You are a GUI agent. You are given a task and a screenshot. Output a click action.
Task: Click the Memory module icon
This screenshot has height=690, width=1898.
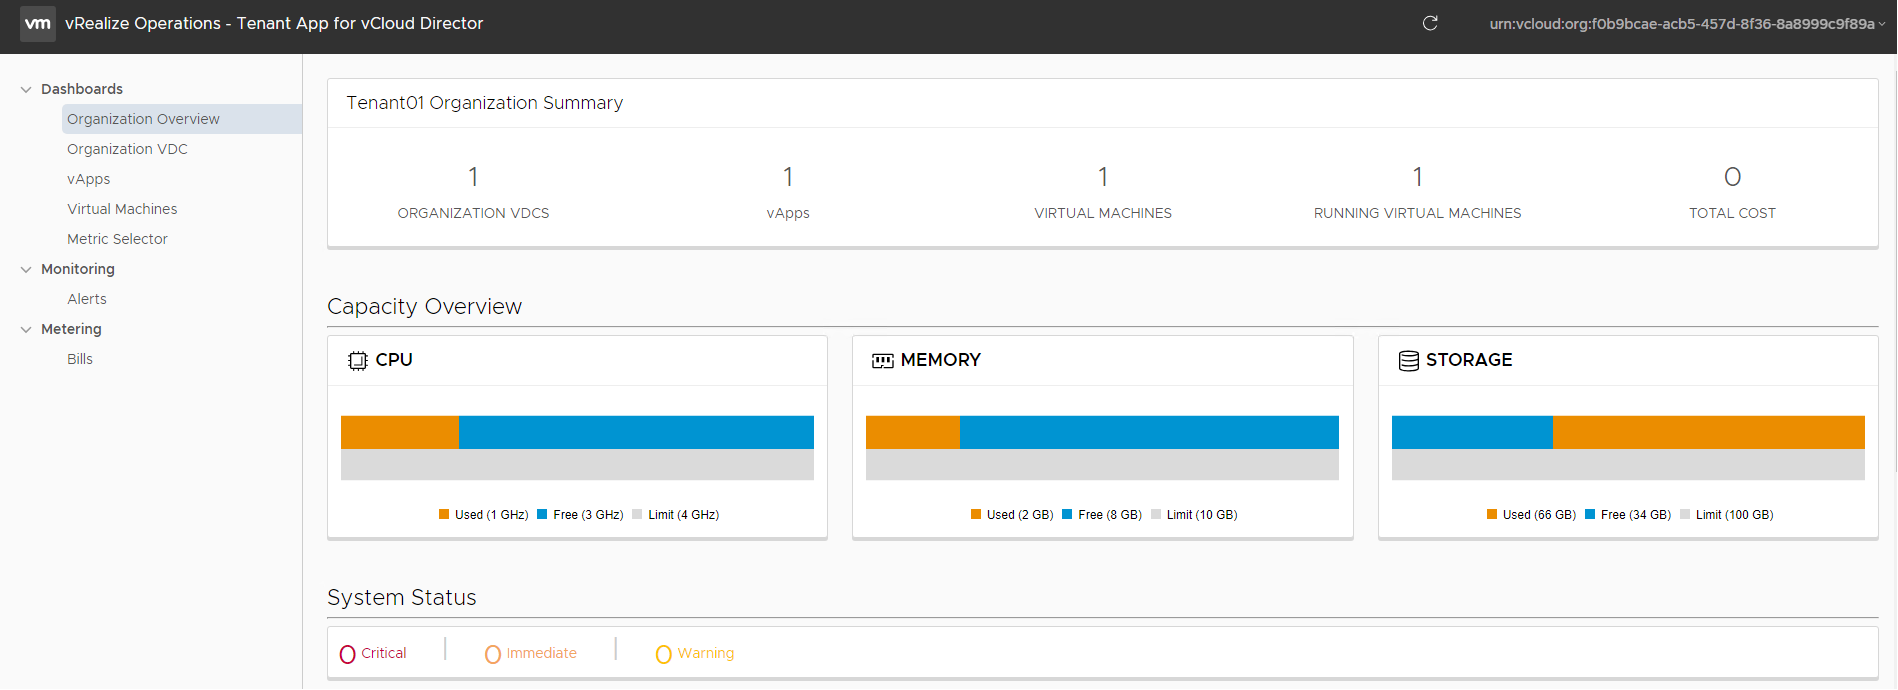882,361
